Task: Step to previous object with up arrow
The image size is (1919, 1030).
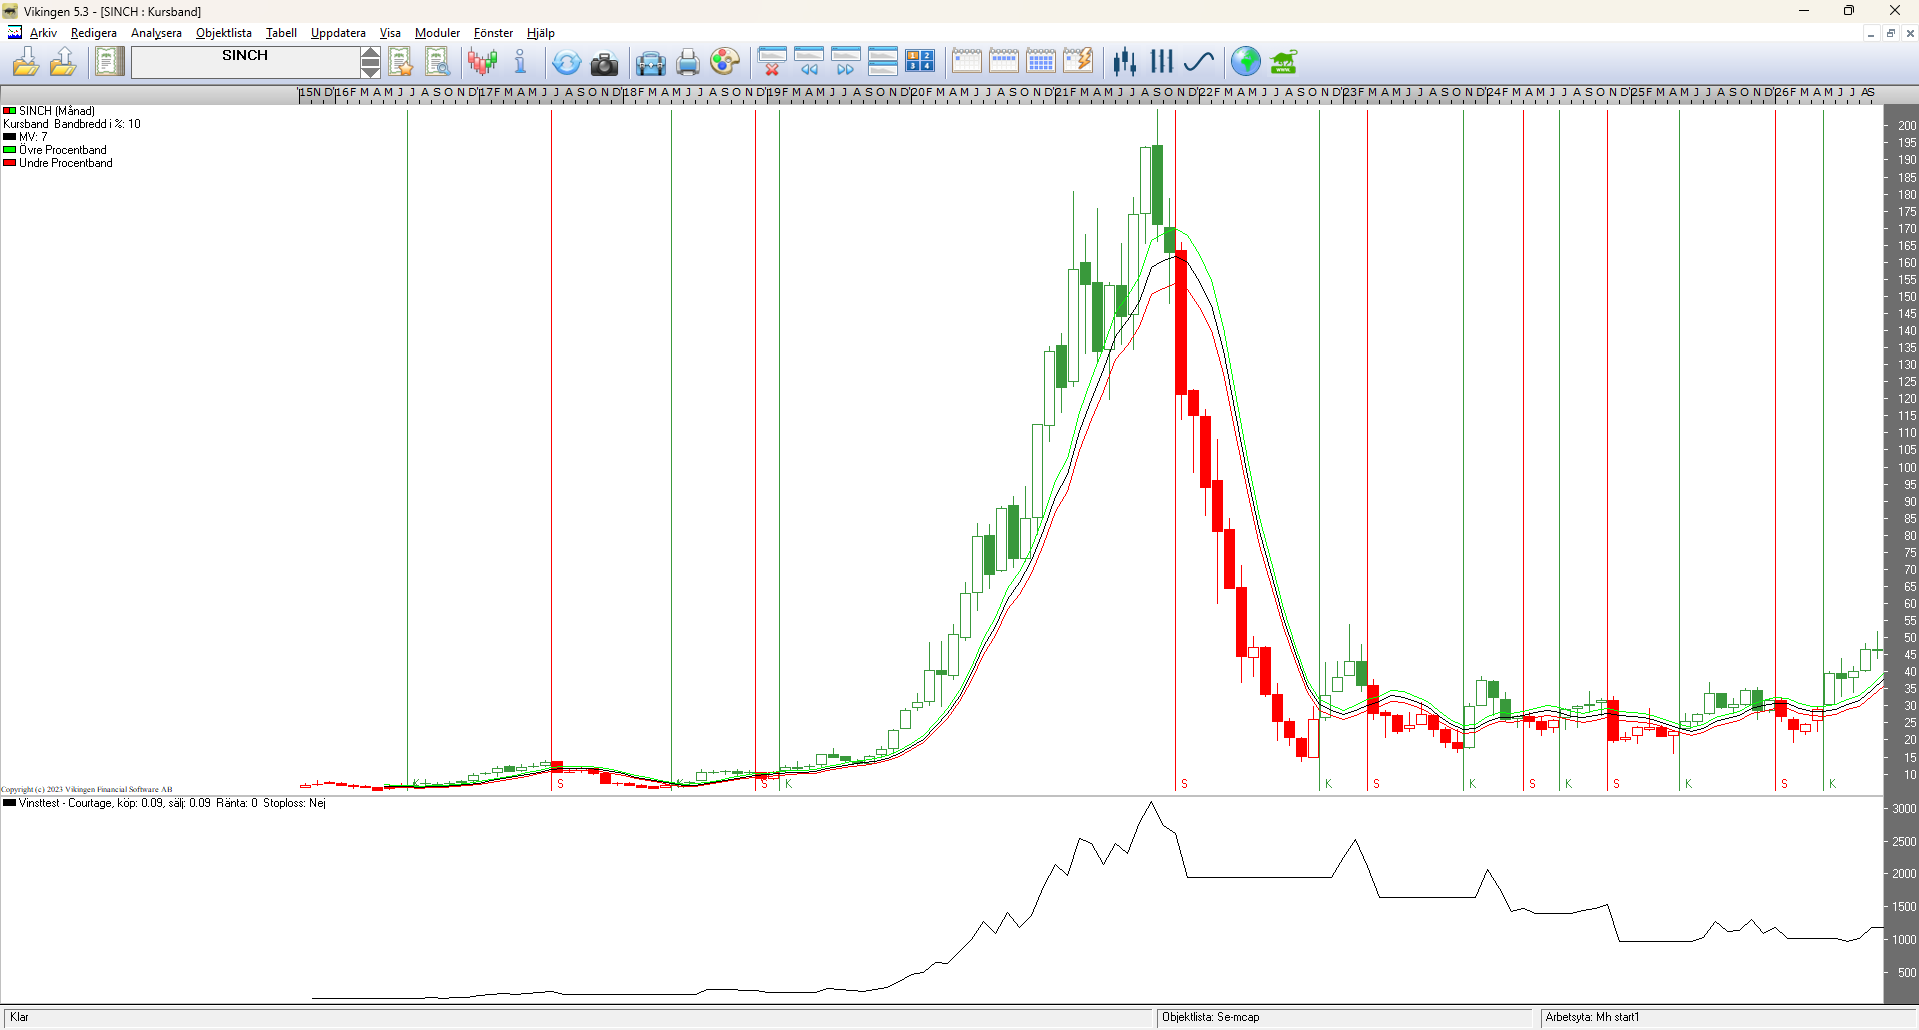Action: 370,54
